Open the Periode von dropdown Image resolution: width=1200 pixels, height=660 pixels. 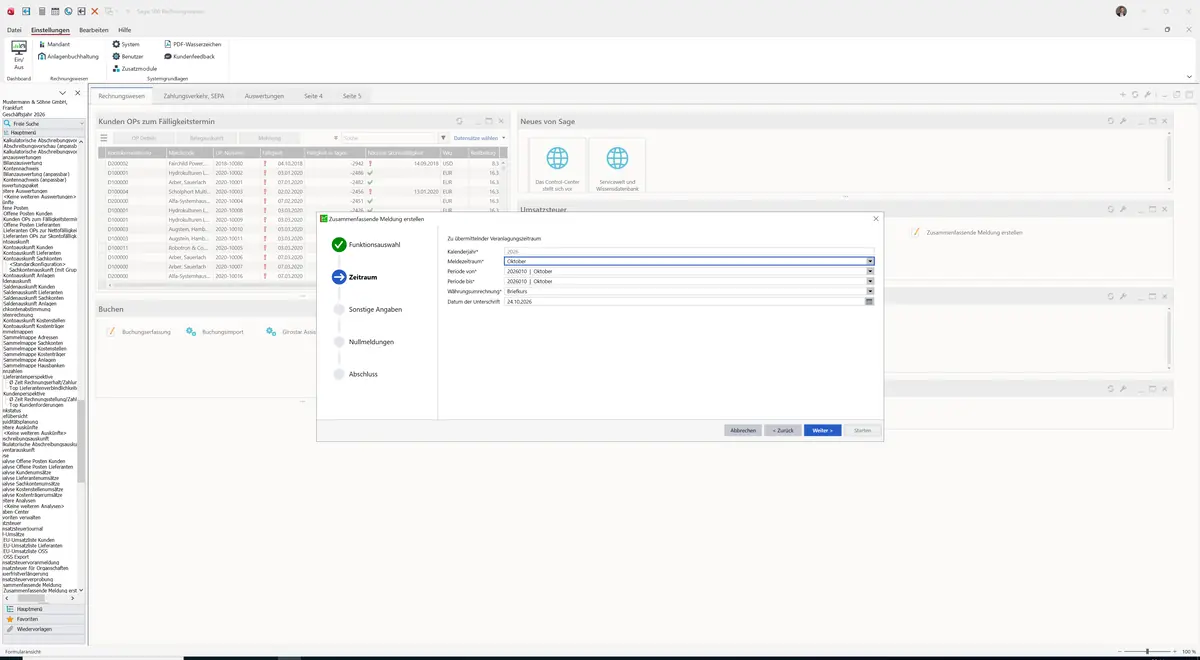tap(870, 271)
